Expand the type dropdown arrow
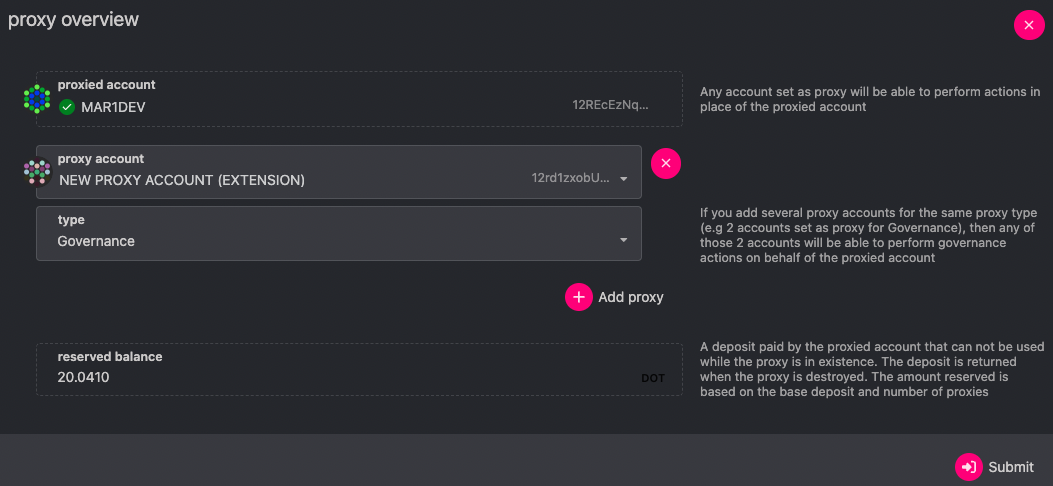This screenshot has height=486, width=1053. [x=624, y=241]
